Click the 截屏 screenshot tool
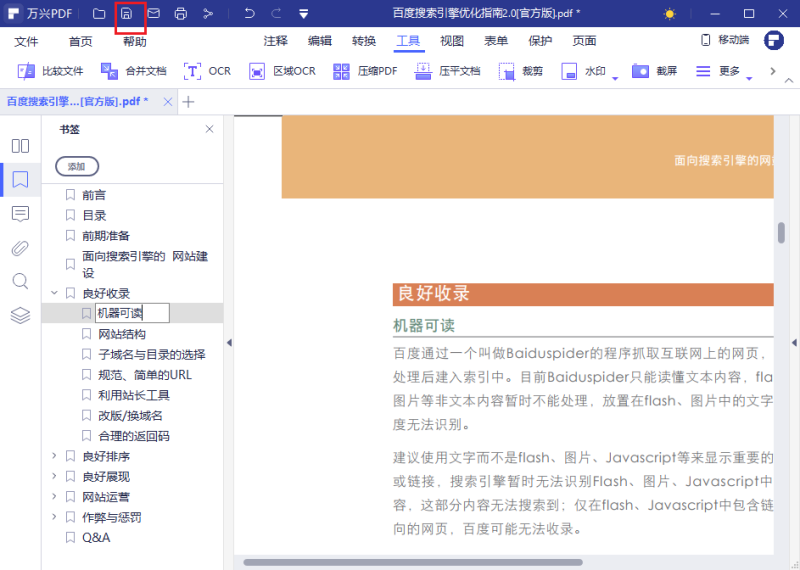The width and height of the screenshot is (800, 570). tap(655, 71)
